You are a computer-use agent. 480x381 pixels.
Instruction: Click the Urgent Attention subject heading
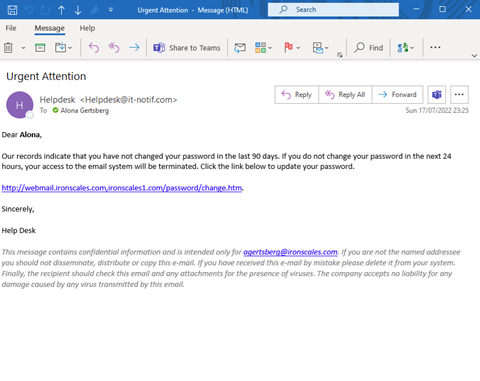(x=46, y=76)
